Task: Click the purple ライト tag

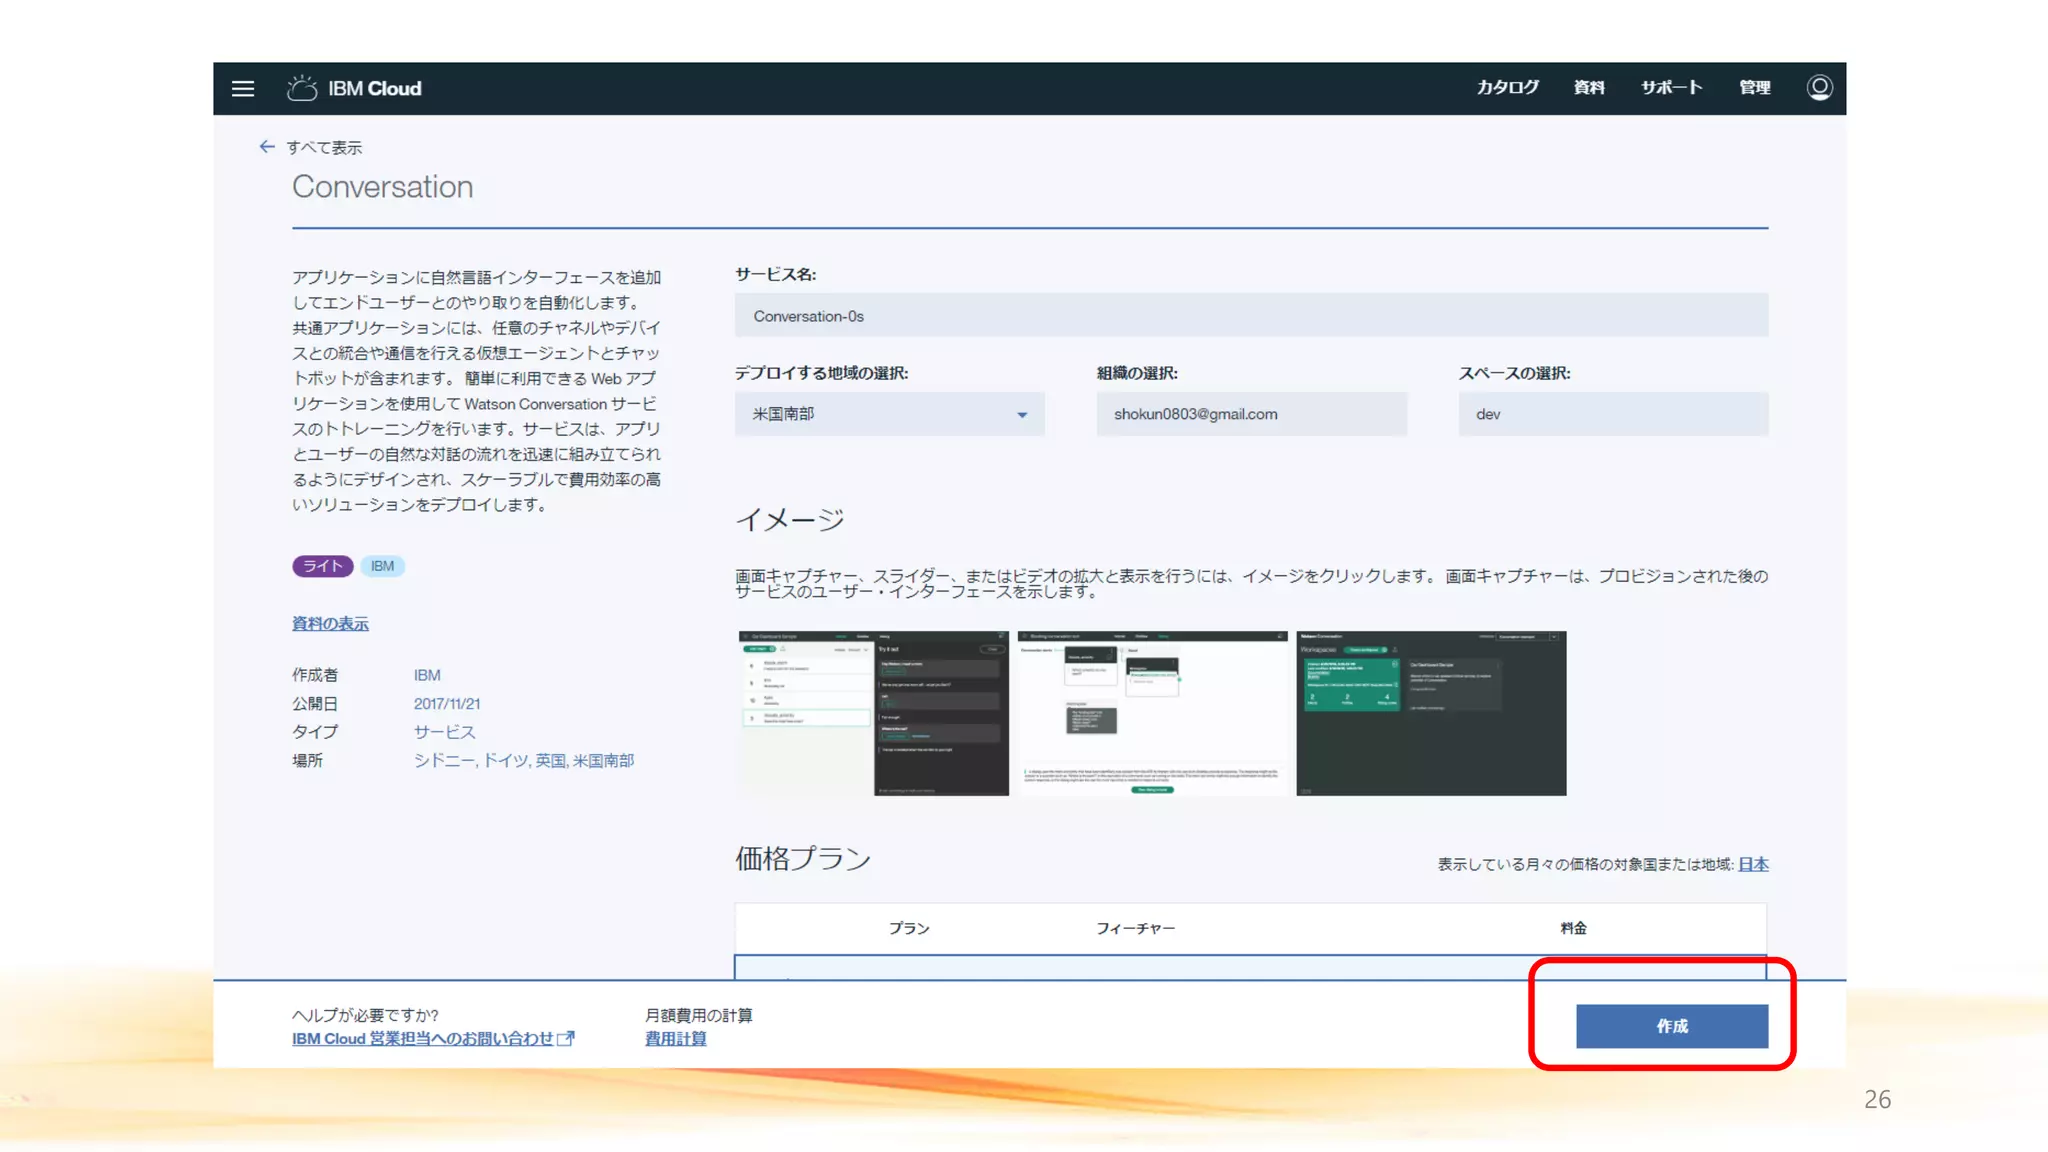Action: click(322, 566)
